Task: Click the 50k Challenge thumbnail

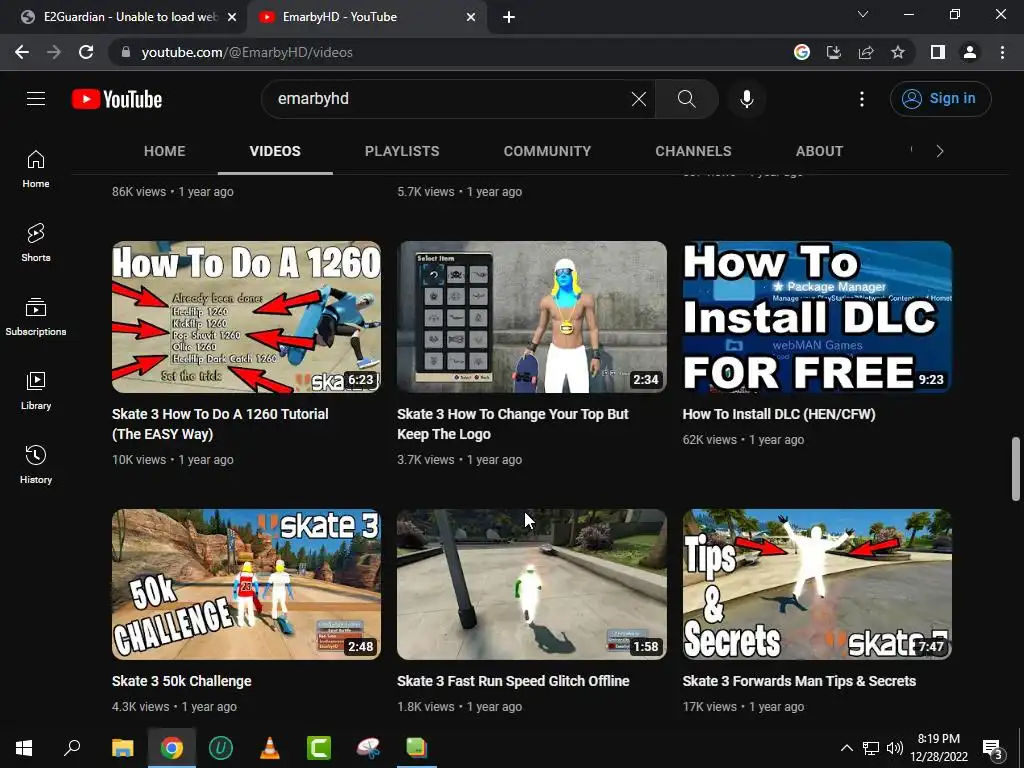Action: (246, 584)
